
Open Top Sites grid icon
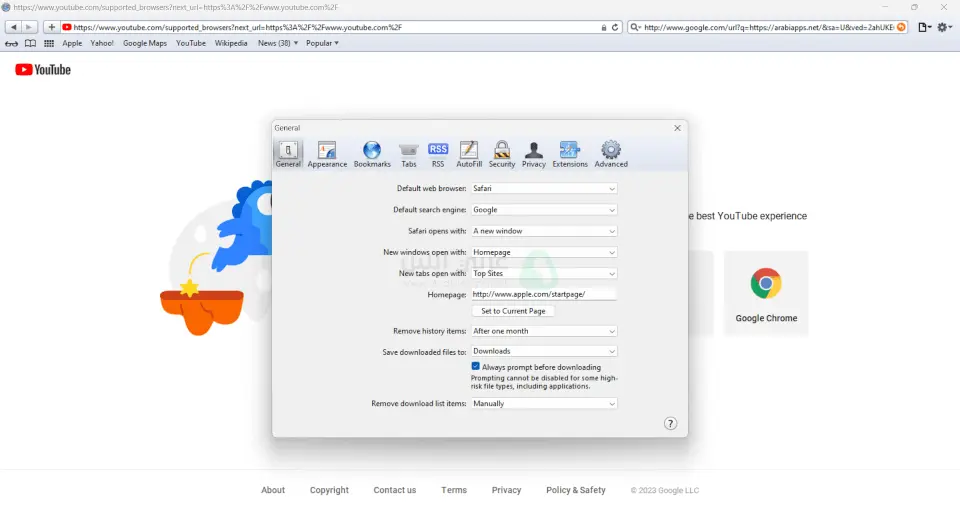pyautogui.click(x=49, y=43)
